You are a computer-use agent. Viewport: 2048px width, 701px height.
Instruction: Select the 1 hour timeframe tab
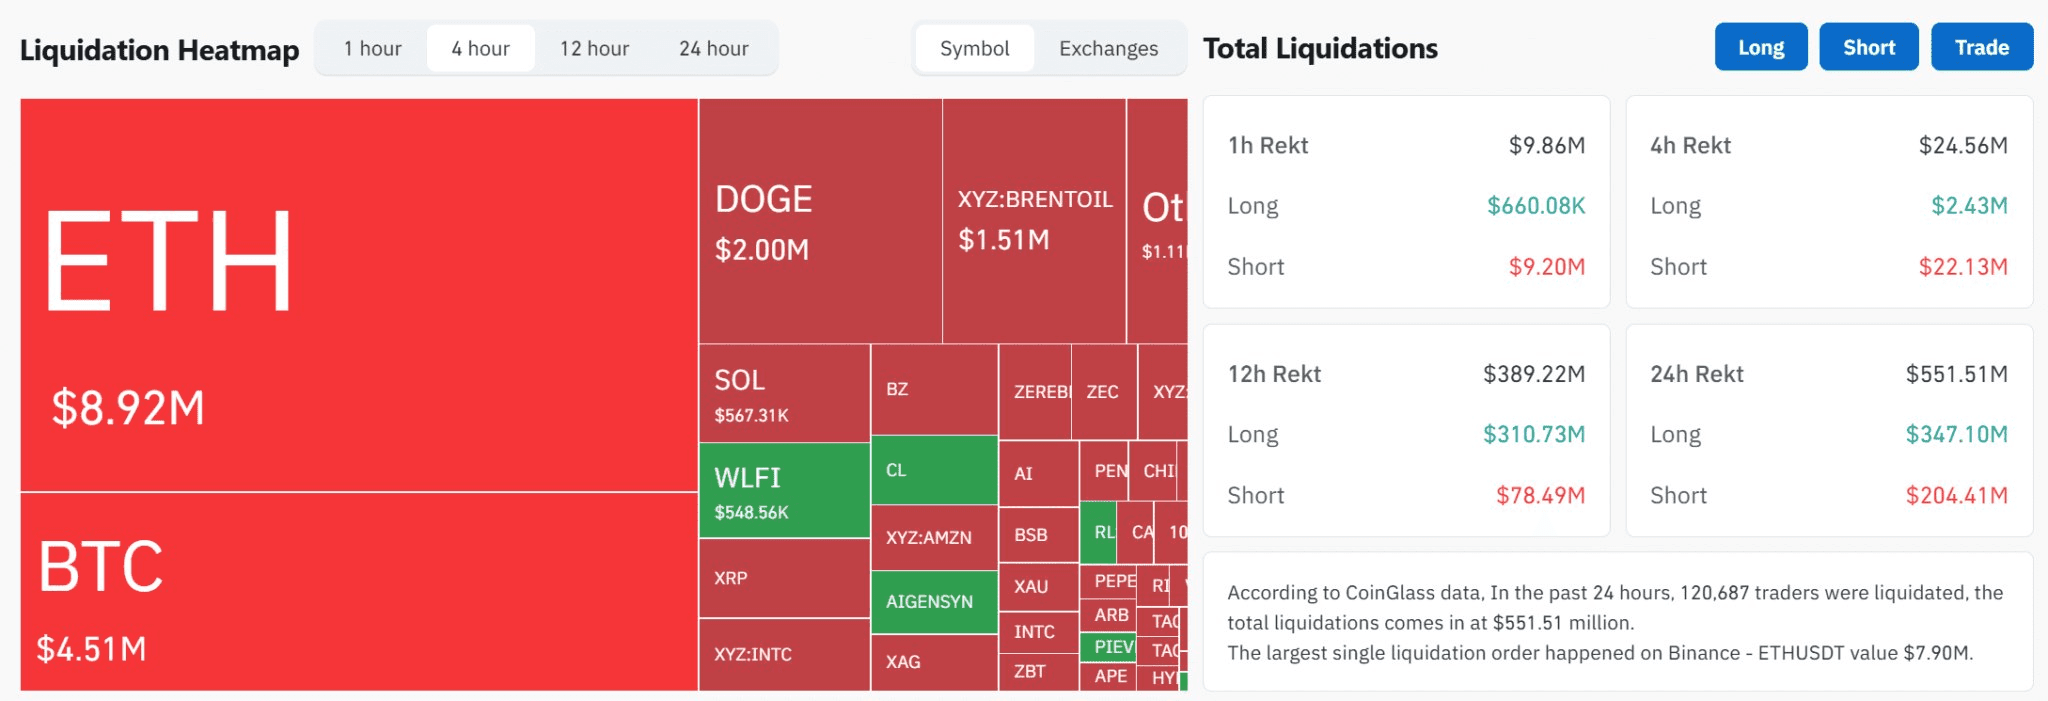[x=372, y=48]
